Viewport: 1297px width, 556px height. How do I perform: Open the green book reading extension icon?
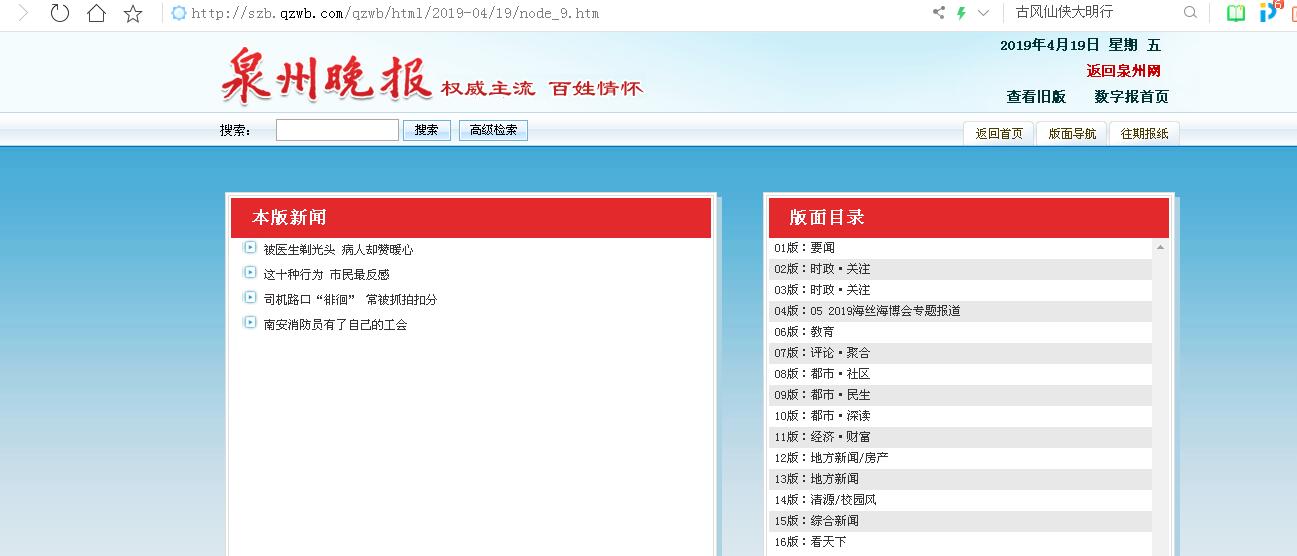[1236, 13]
